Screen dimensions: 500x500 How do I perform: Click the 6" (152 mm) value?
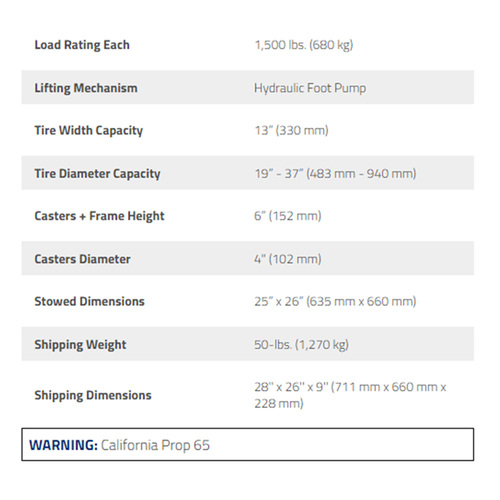(288, 216)
